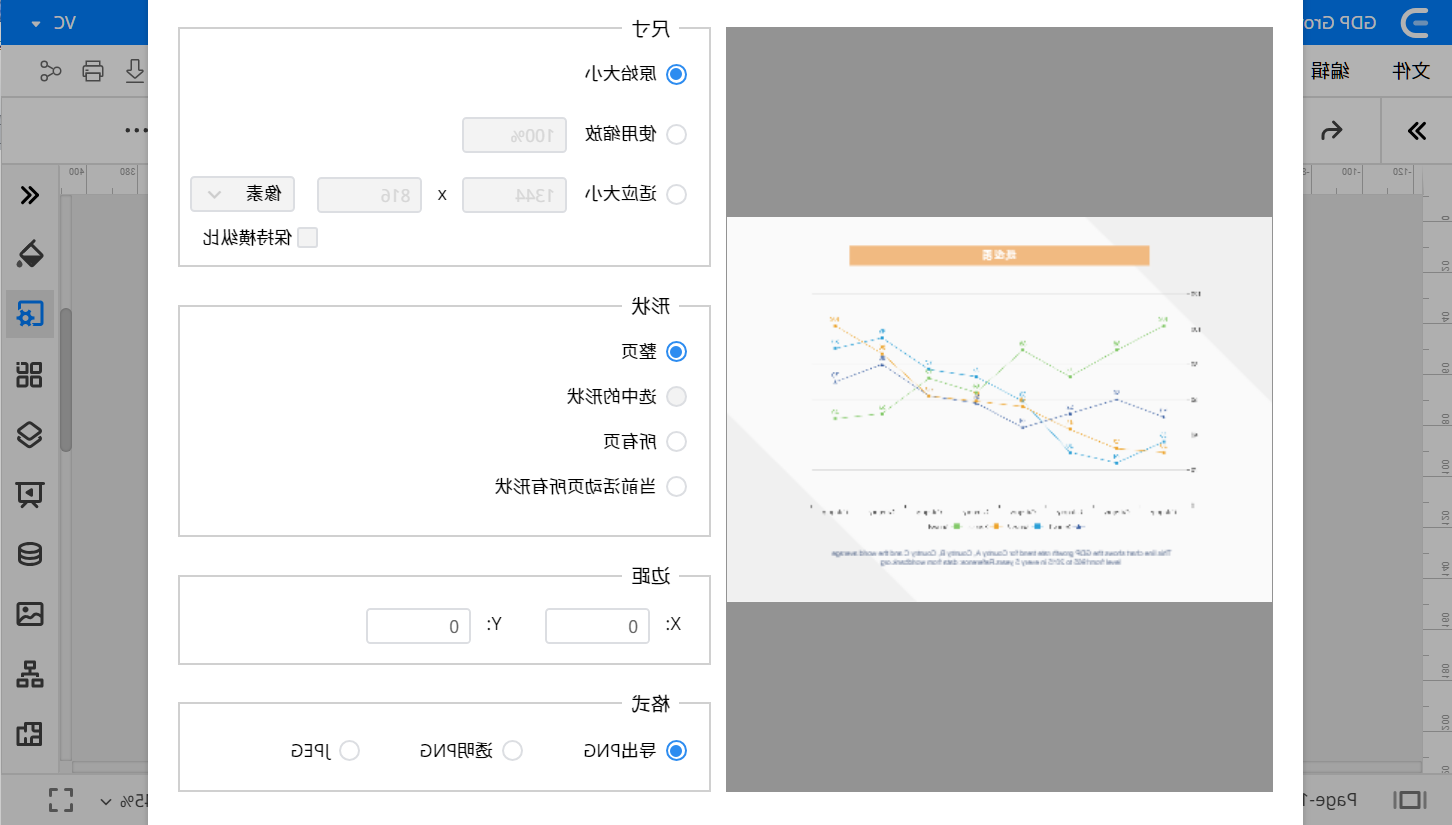The width and height of the screenshot is (1452, 825).
Task: Select the 使用缩放 radio button
Action: coord(677,135)
